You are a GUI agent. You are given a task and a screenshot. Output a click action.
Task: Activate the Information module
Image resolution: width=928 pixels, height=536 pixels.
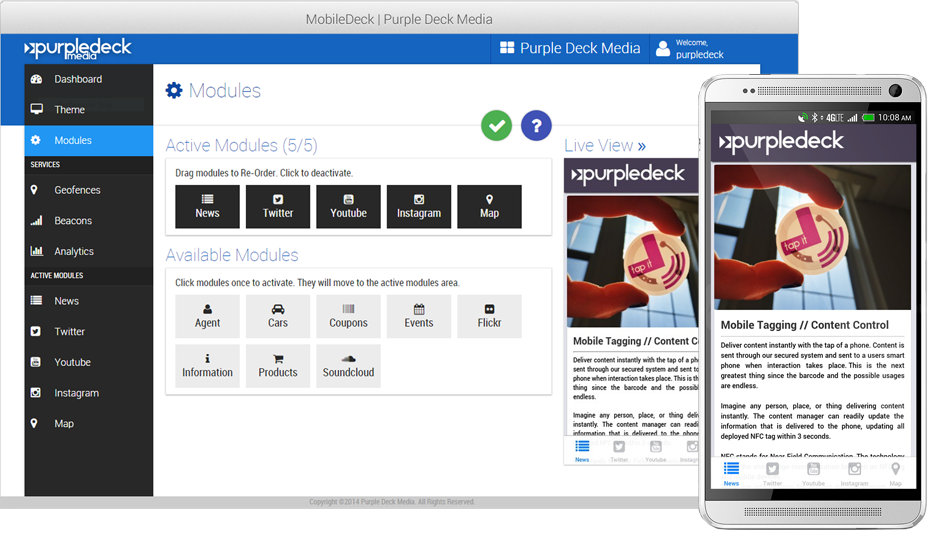(207, 366)
